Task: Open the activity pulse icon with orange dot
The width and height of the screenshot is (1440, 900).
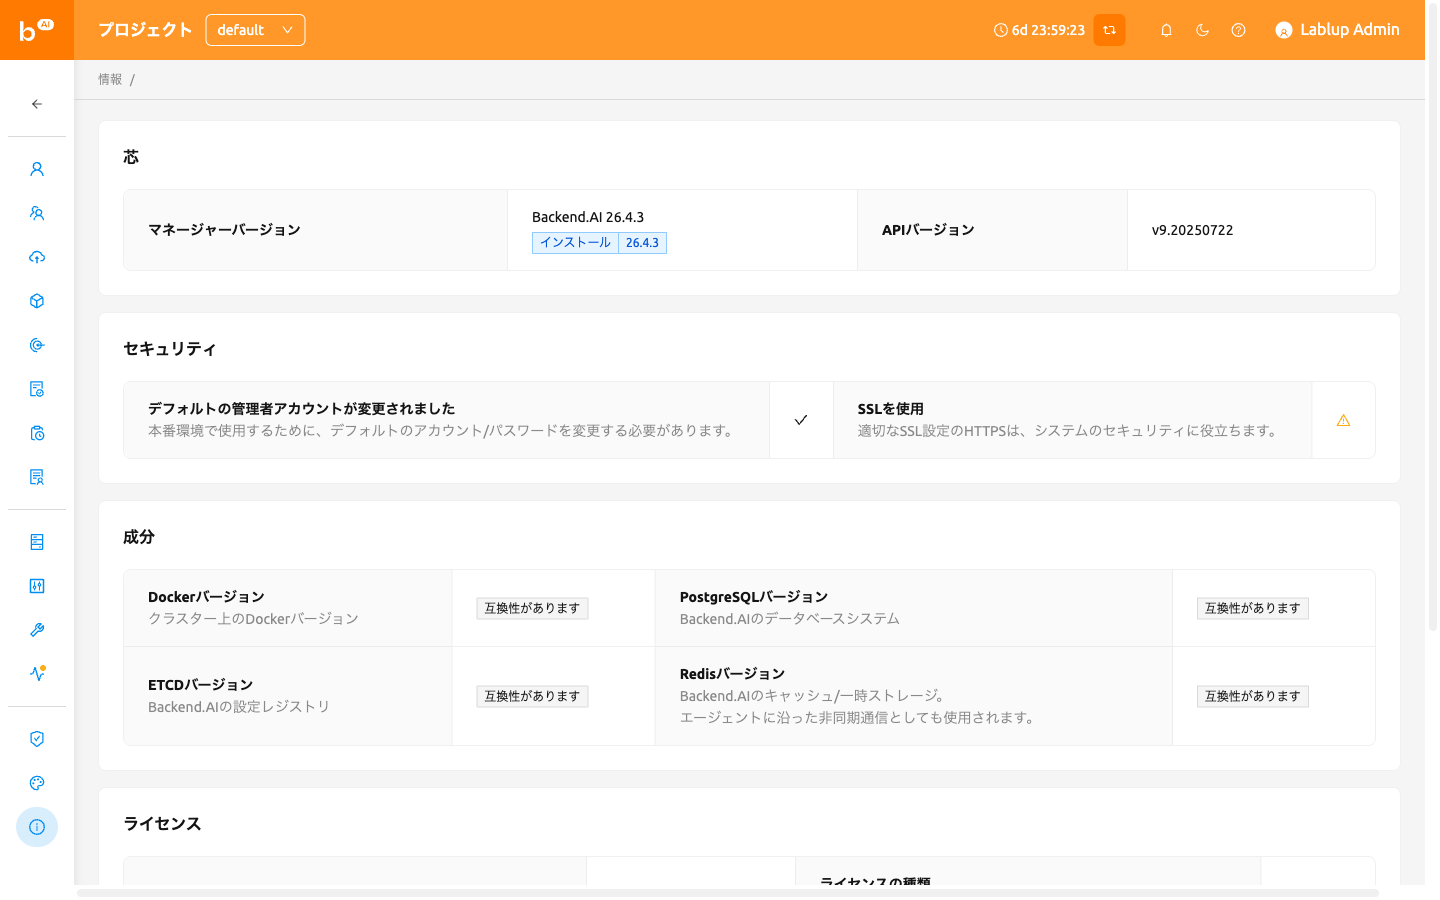Action: point(37,674)
